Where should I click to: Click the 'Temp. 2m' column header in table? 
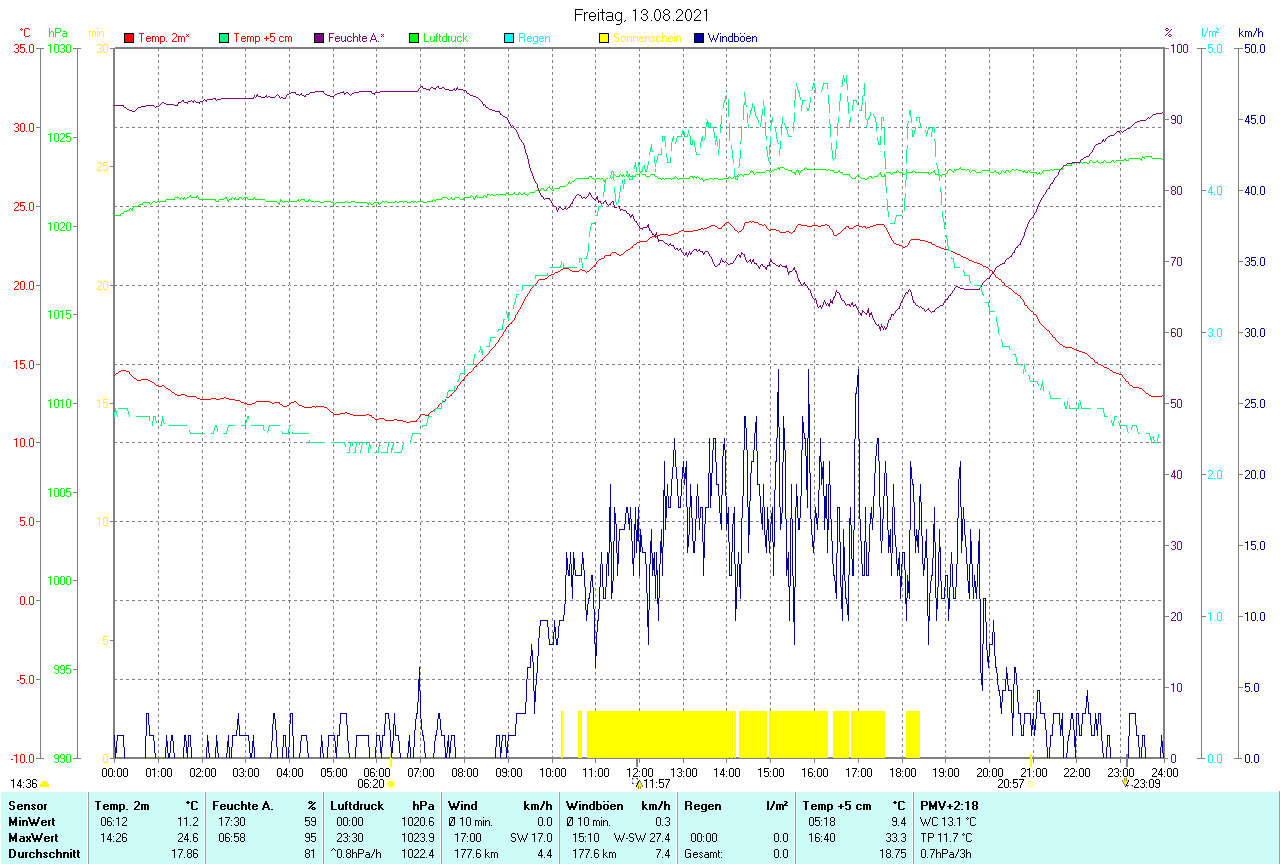click(122, 805)
